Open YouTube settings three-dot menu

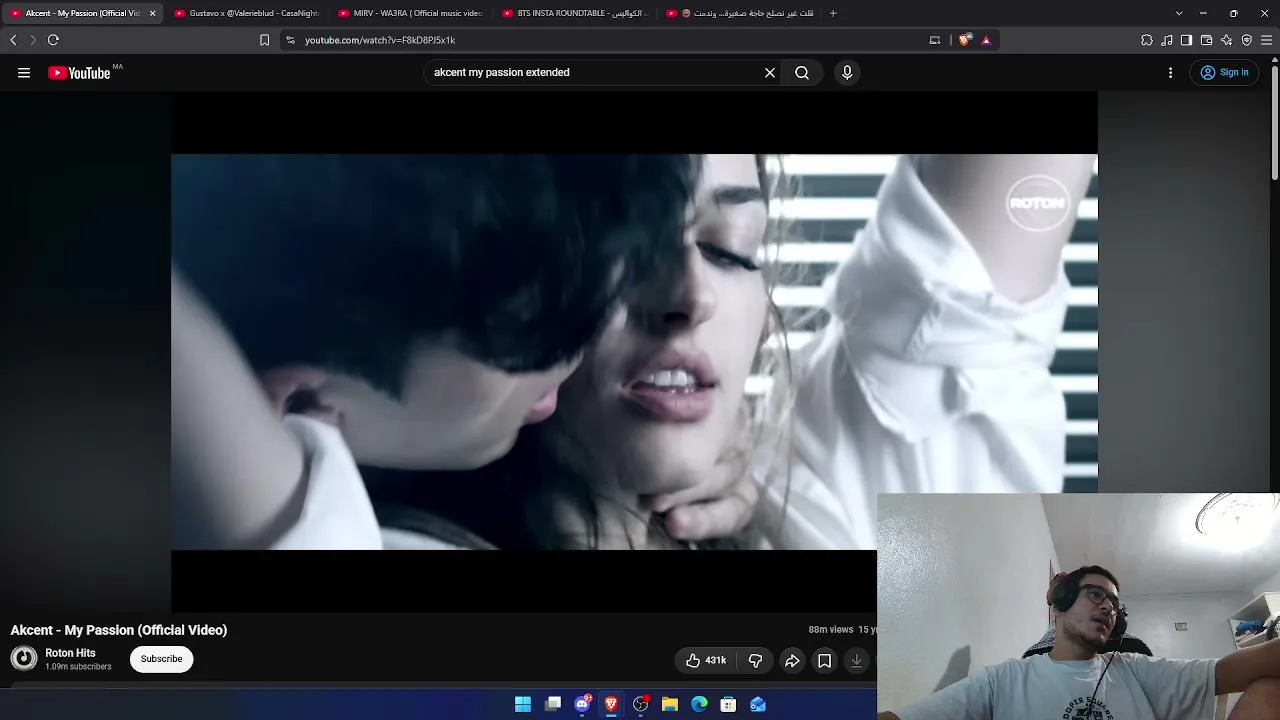1171,72
